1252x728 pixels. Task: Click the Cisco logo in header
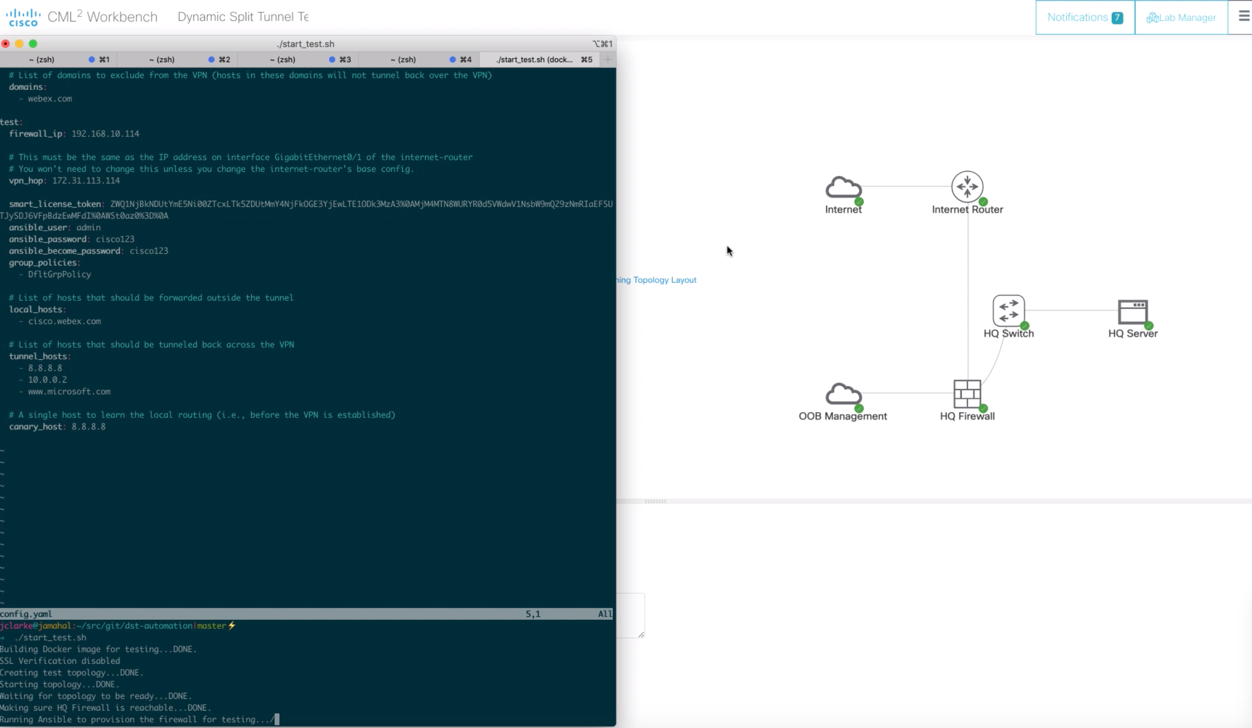pos(23,17)
